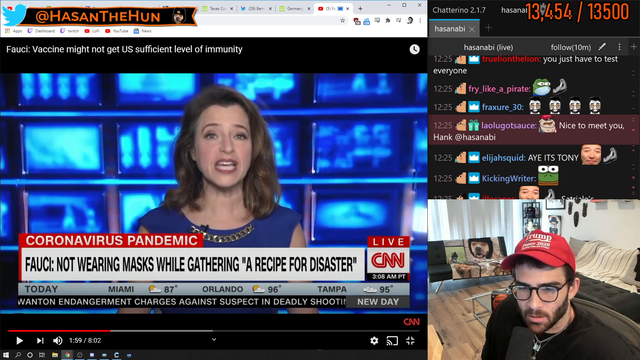
Task: Cast the video to a device
Action: (x=392, y=340)
